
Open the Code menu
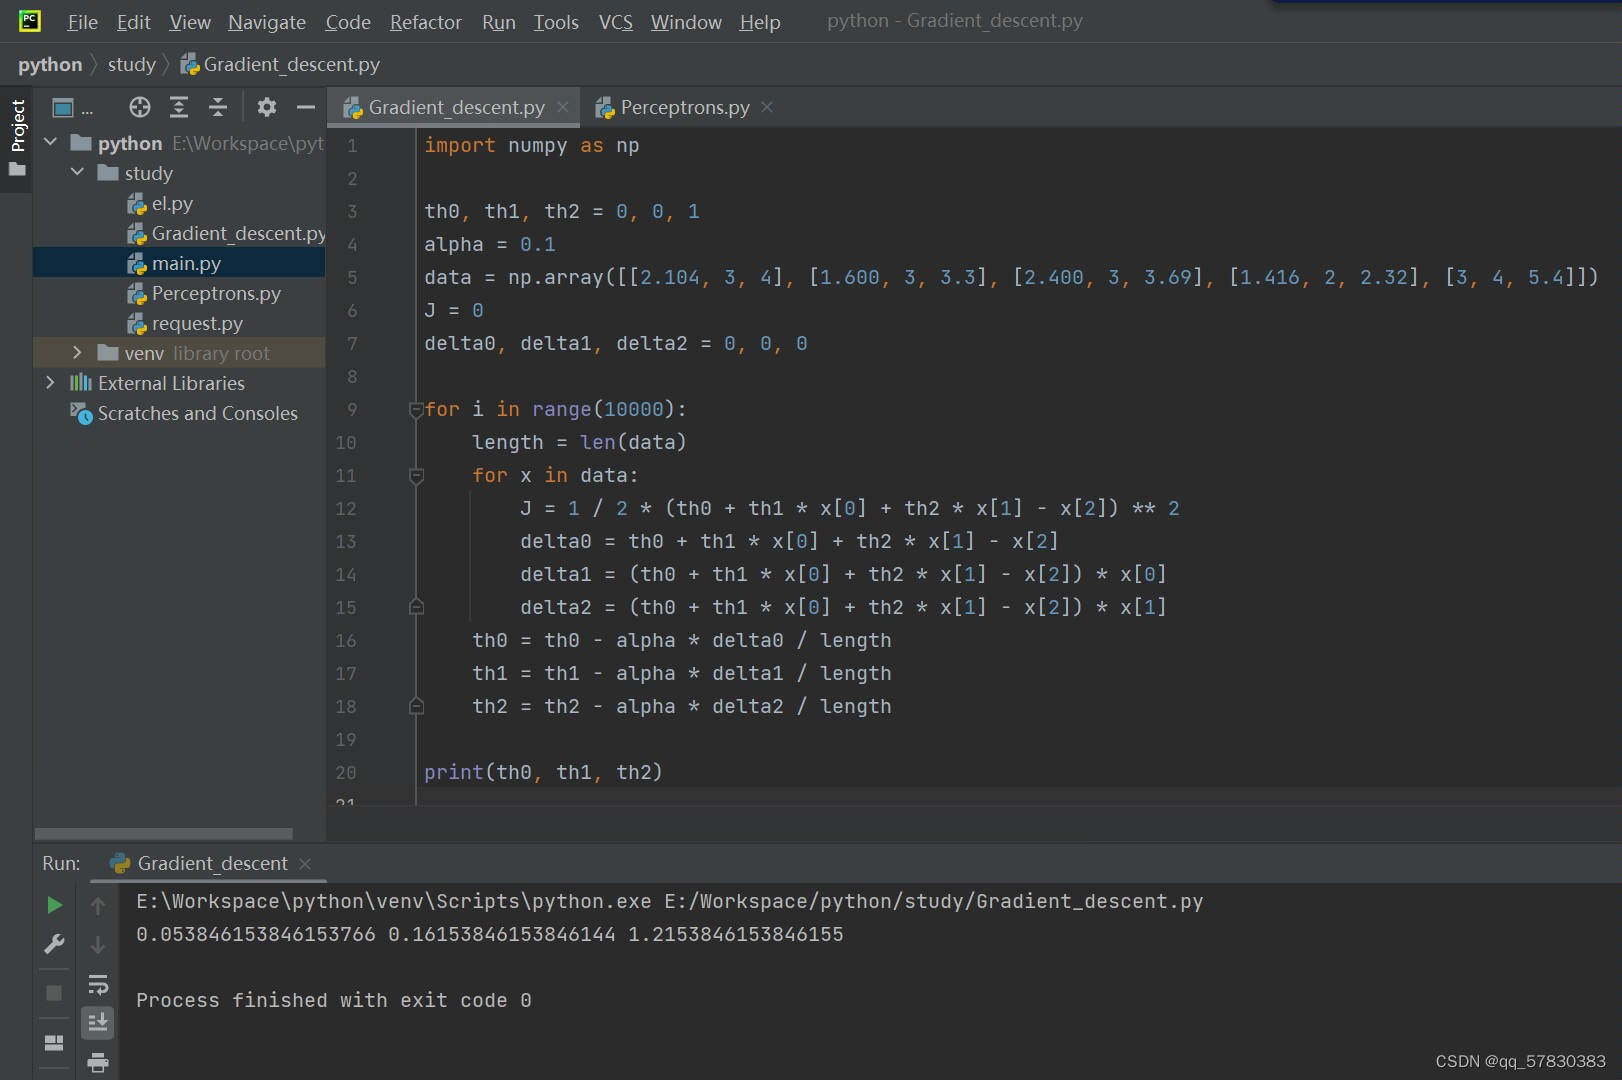348,22
